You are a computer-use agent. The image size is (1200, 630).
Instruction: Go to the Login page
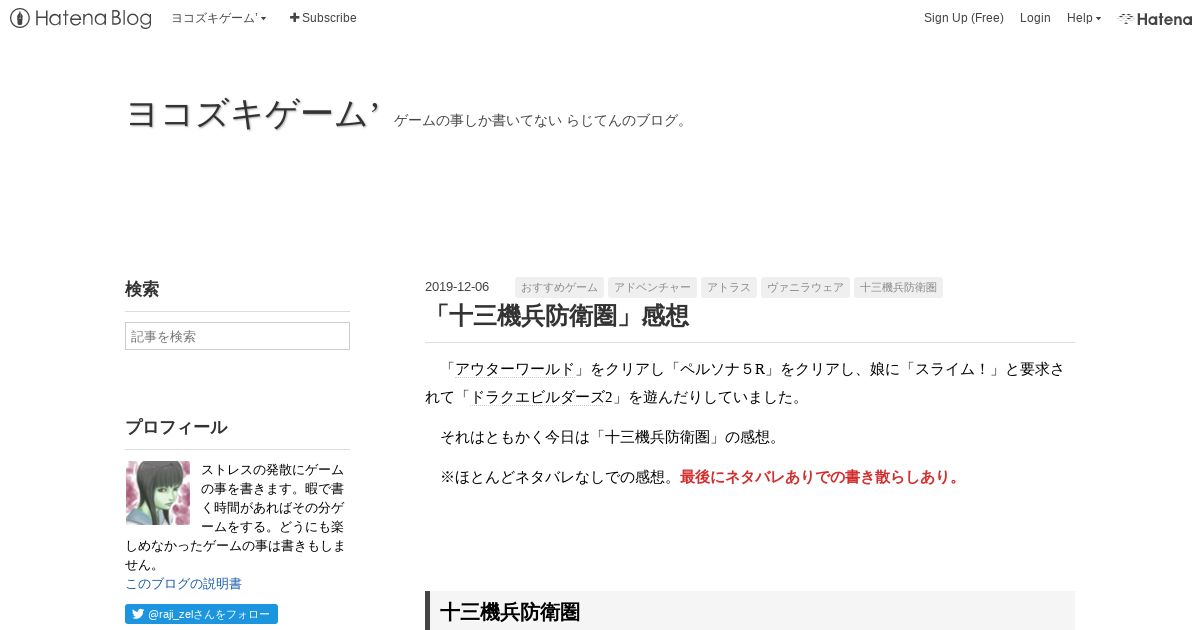click(x=1035, y=18)
